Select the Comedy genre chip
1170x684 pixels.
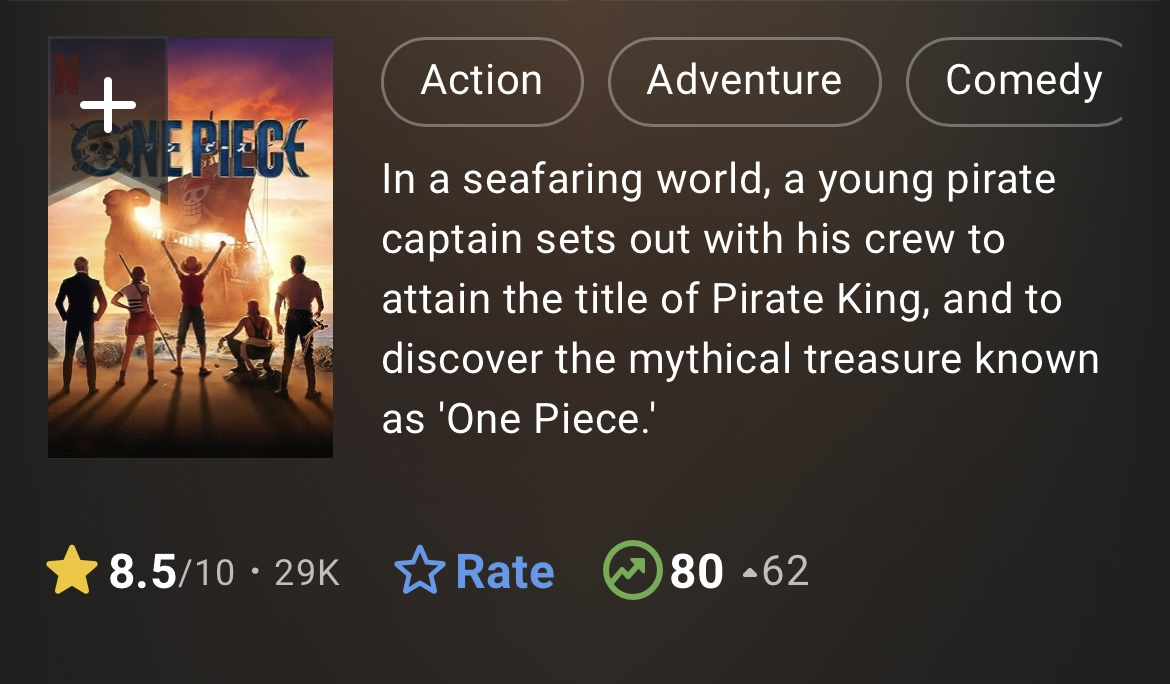[x=1022, y=81]
